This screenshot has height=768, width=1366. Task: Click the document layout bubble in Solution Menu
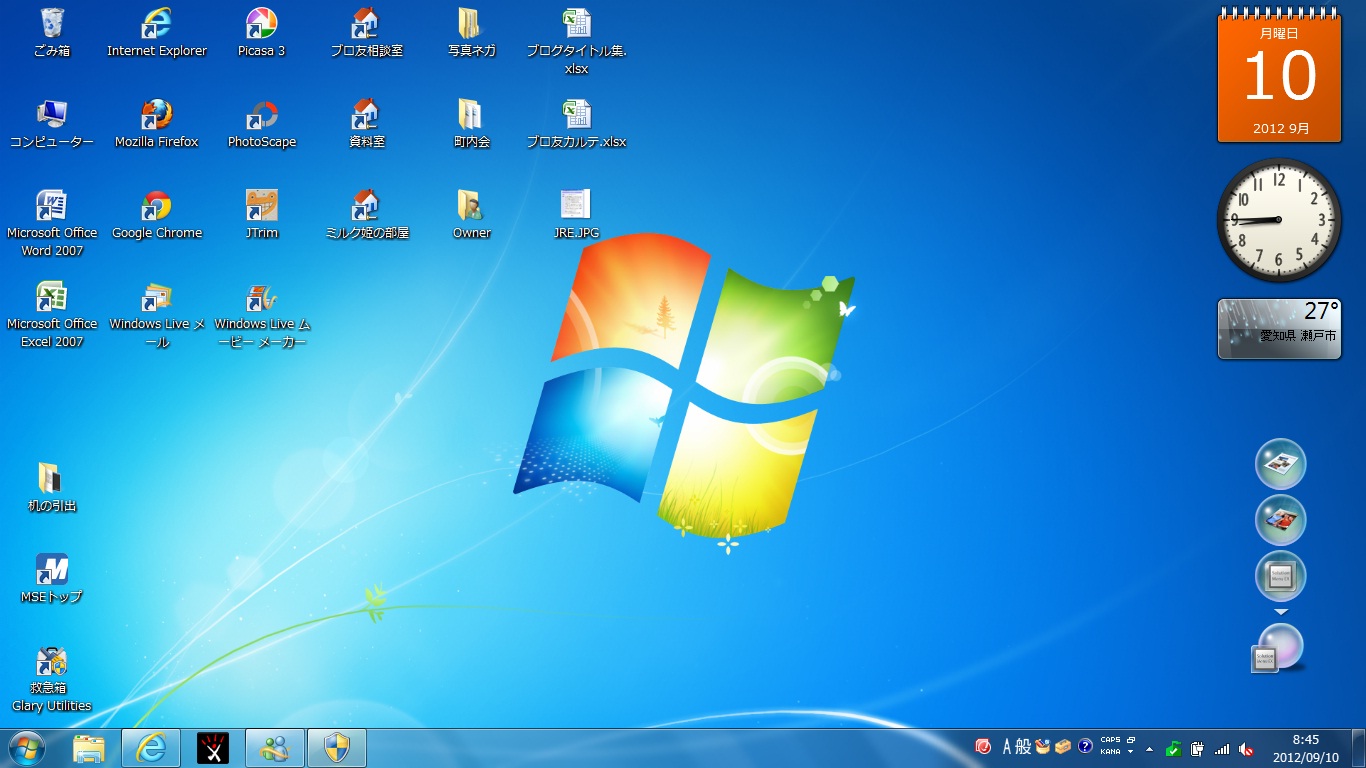pyautogui.click(x=1281, y=464)
